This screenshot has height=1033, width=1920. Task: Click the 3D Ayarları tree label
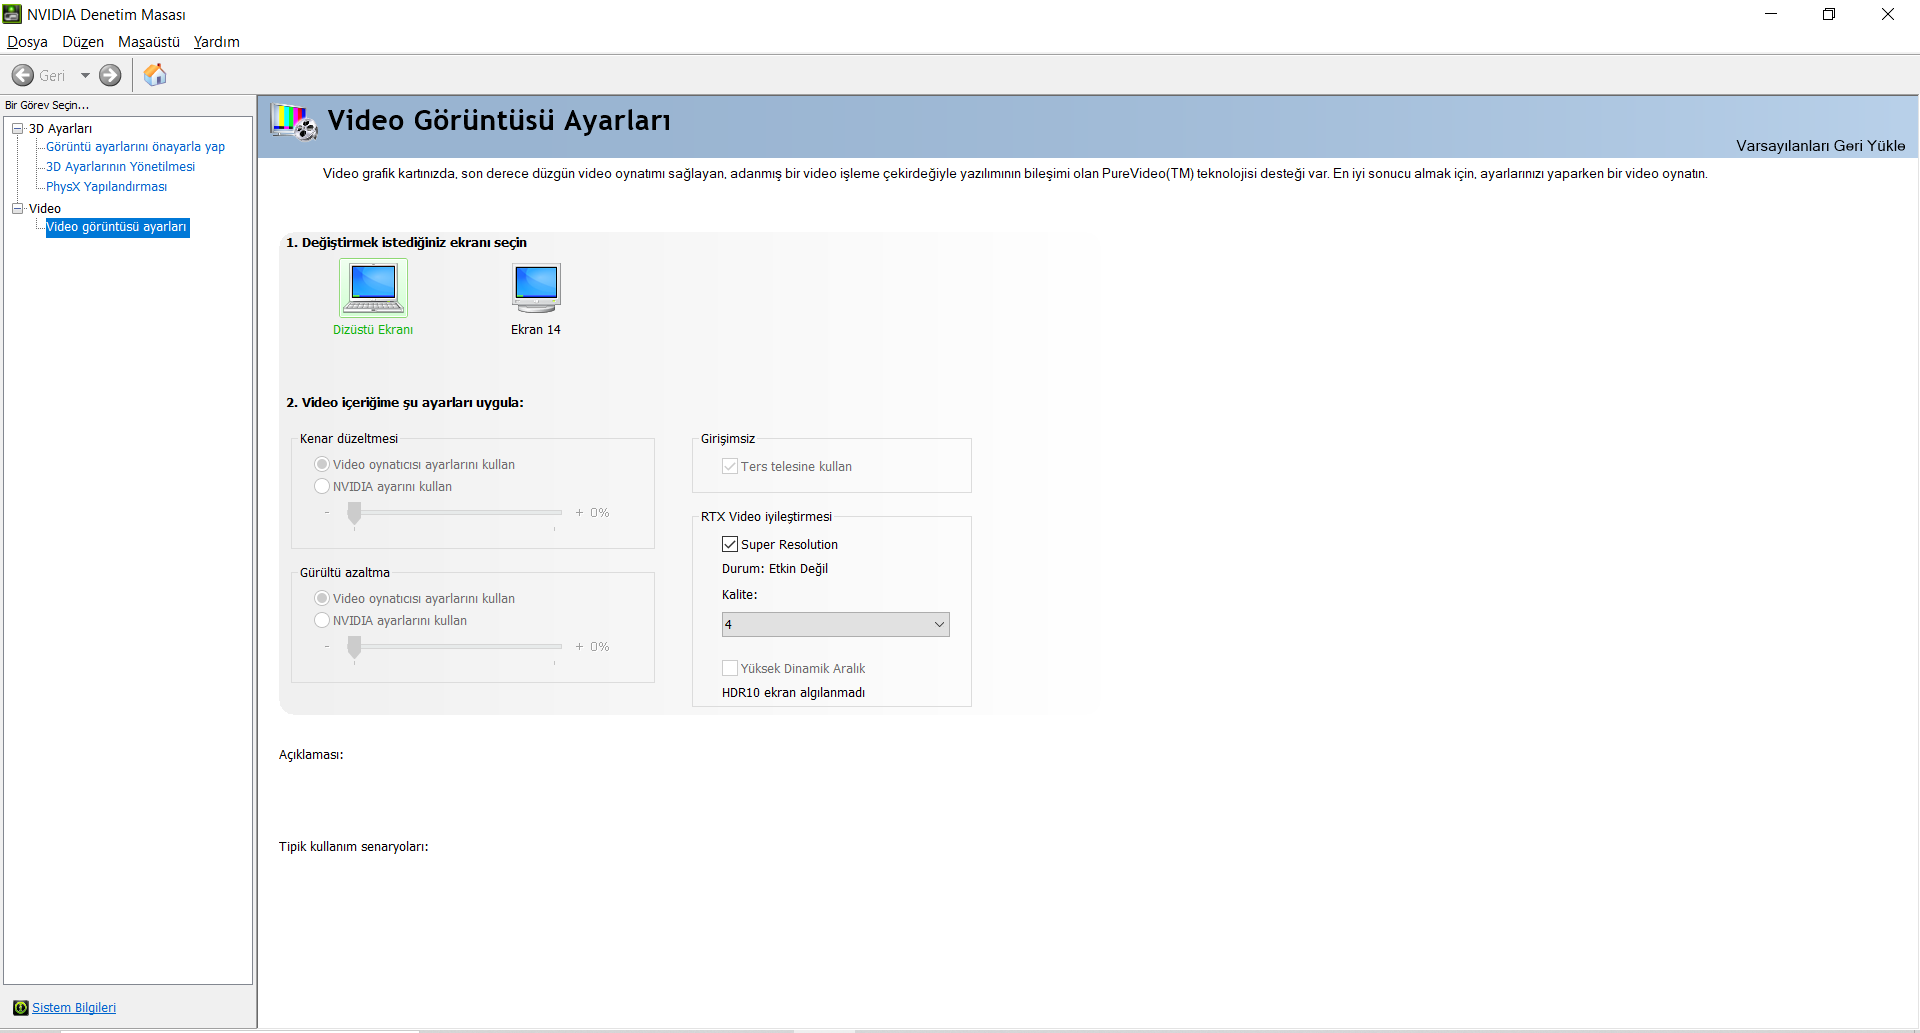point(60,128)
